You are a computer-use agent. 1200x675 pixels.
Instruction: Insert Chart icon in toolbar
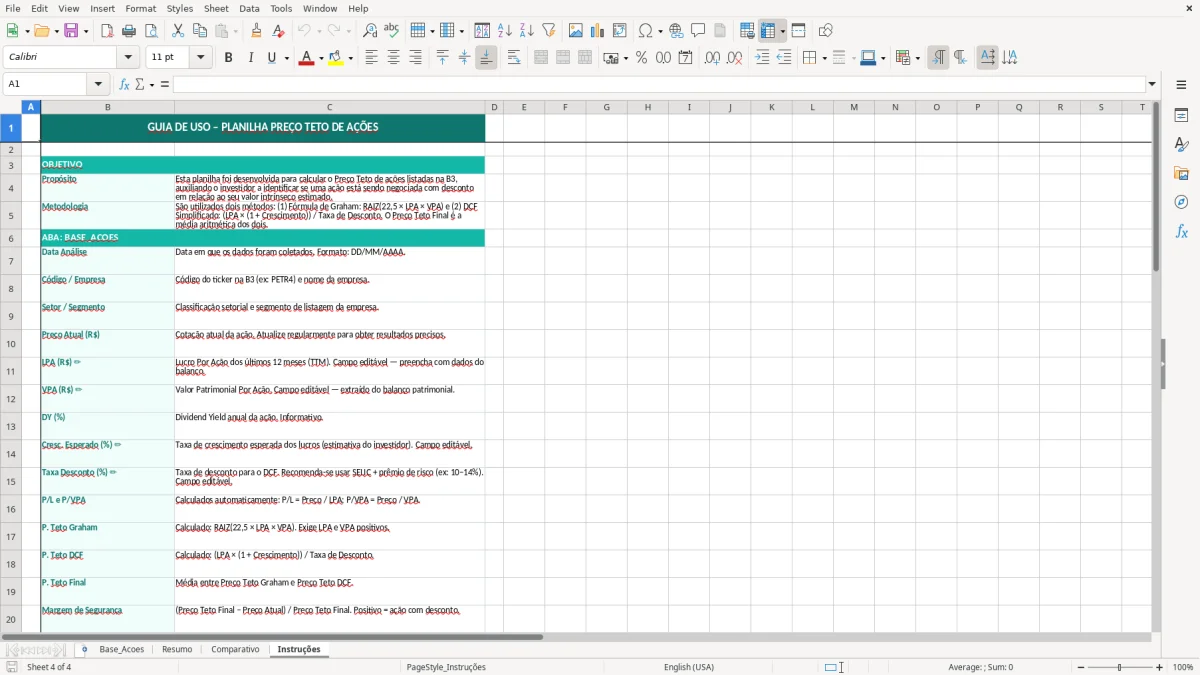click(x=598, y=31)
